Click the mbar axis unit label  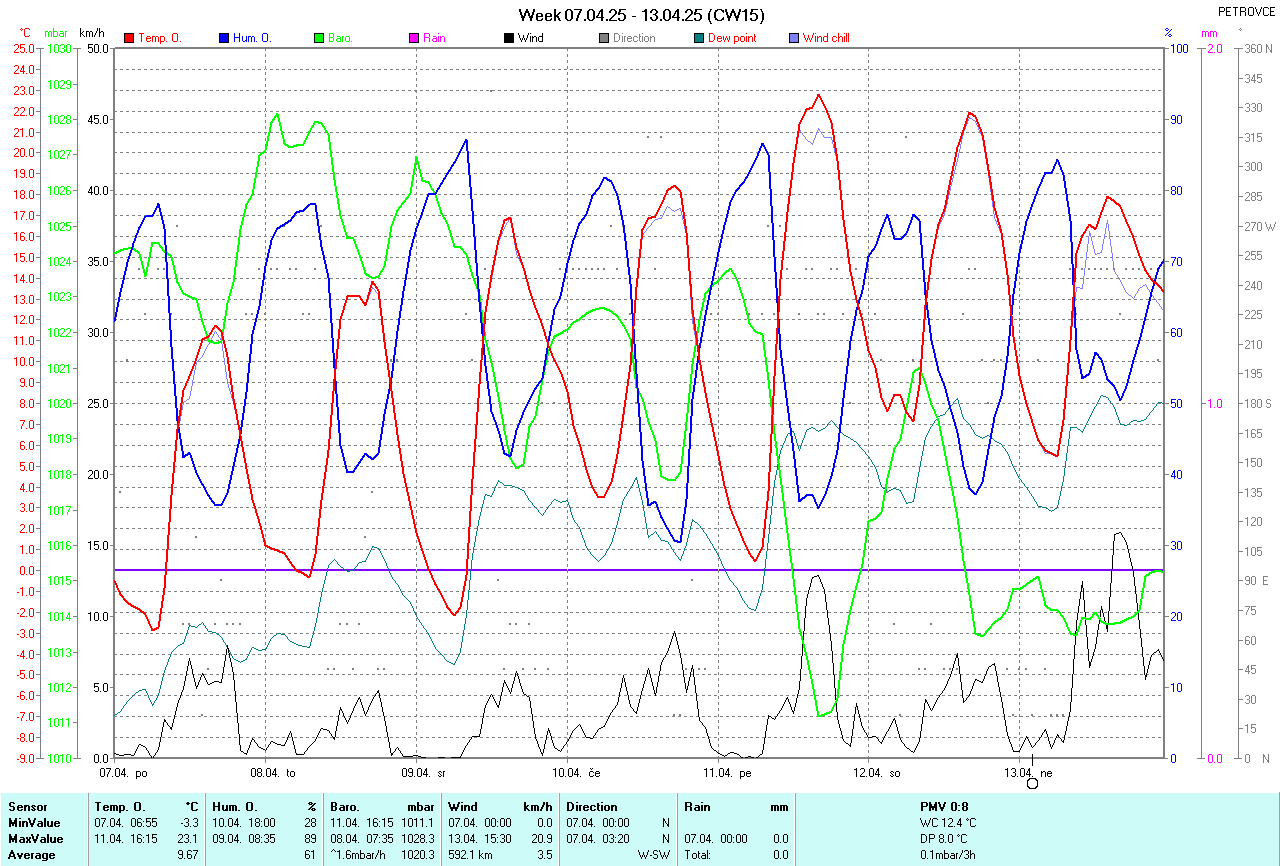click(56, 33)
